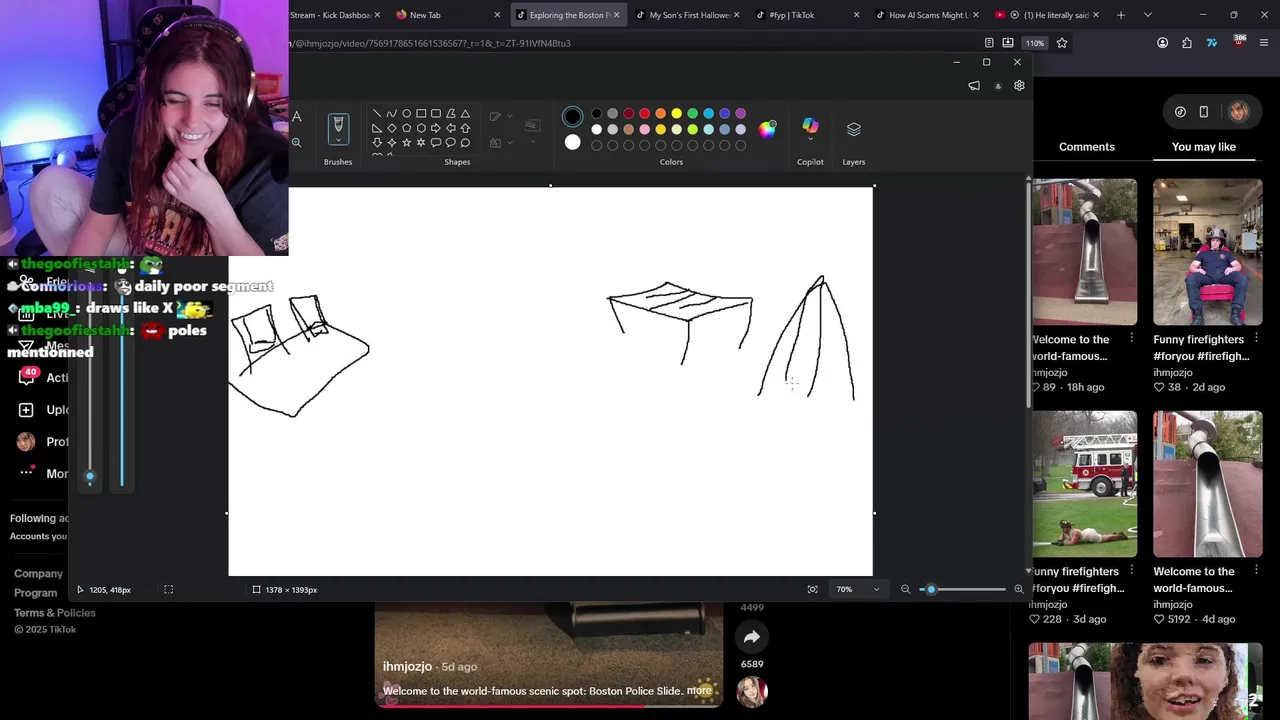The image size is (1280, 720).
Task: Switch to My Son's First Halloween tab
Action: 687,15
